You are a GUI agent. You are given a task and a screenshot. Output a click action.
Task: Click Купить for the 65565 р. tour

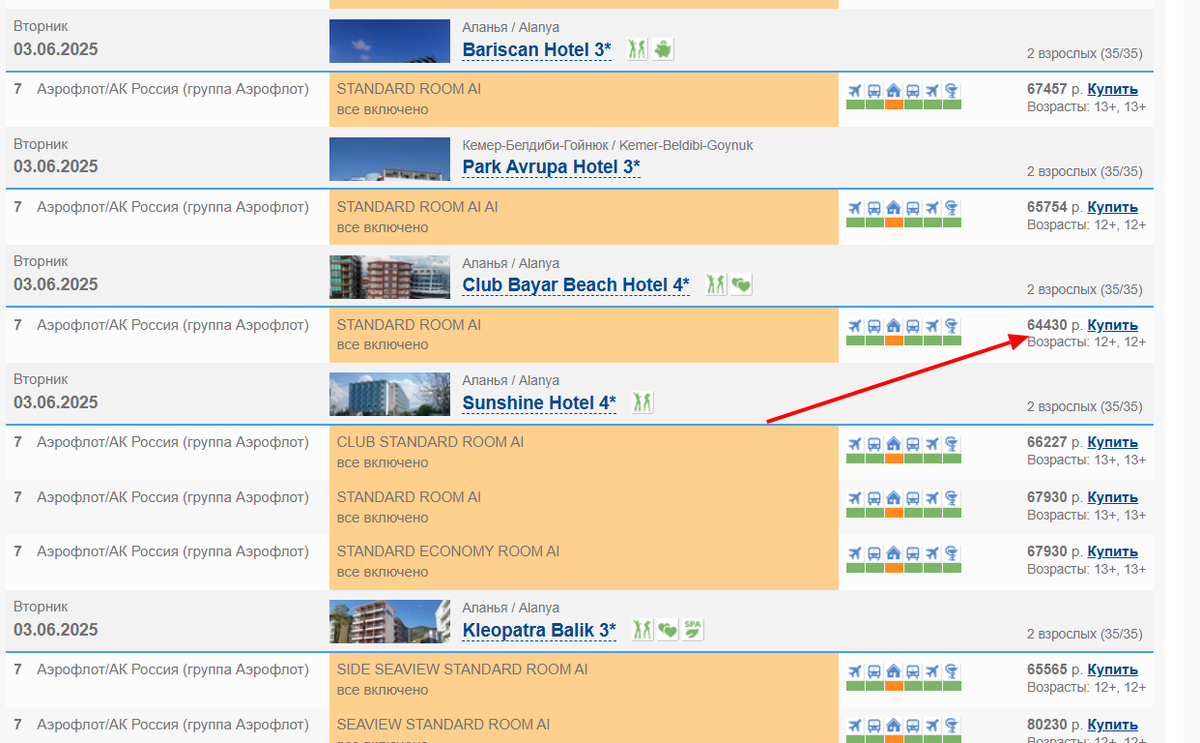1112,670
